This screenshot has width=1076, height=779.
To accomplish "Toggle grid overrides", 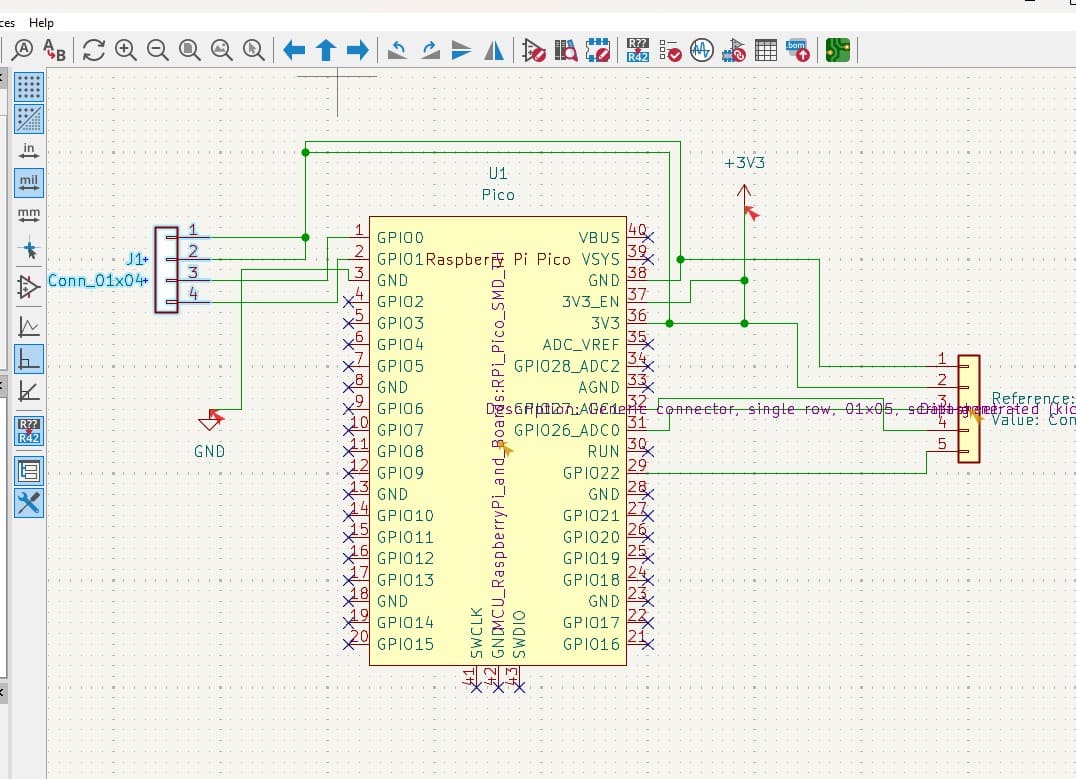I will 29,119.
